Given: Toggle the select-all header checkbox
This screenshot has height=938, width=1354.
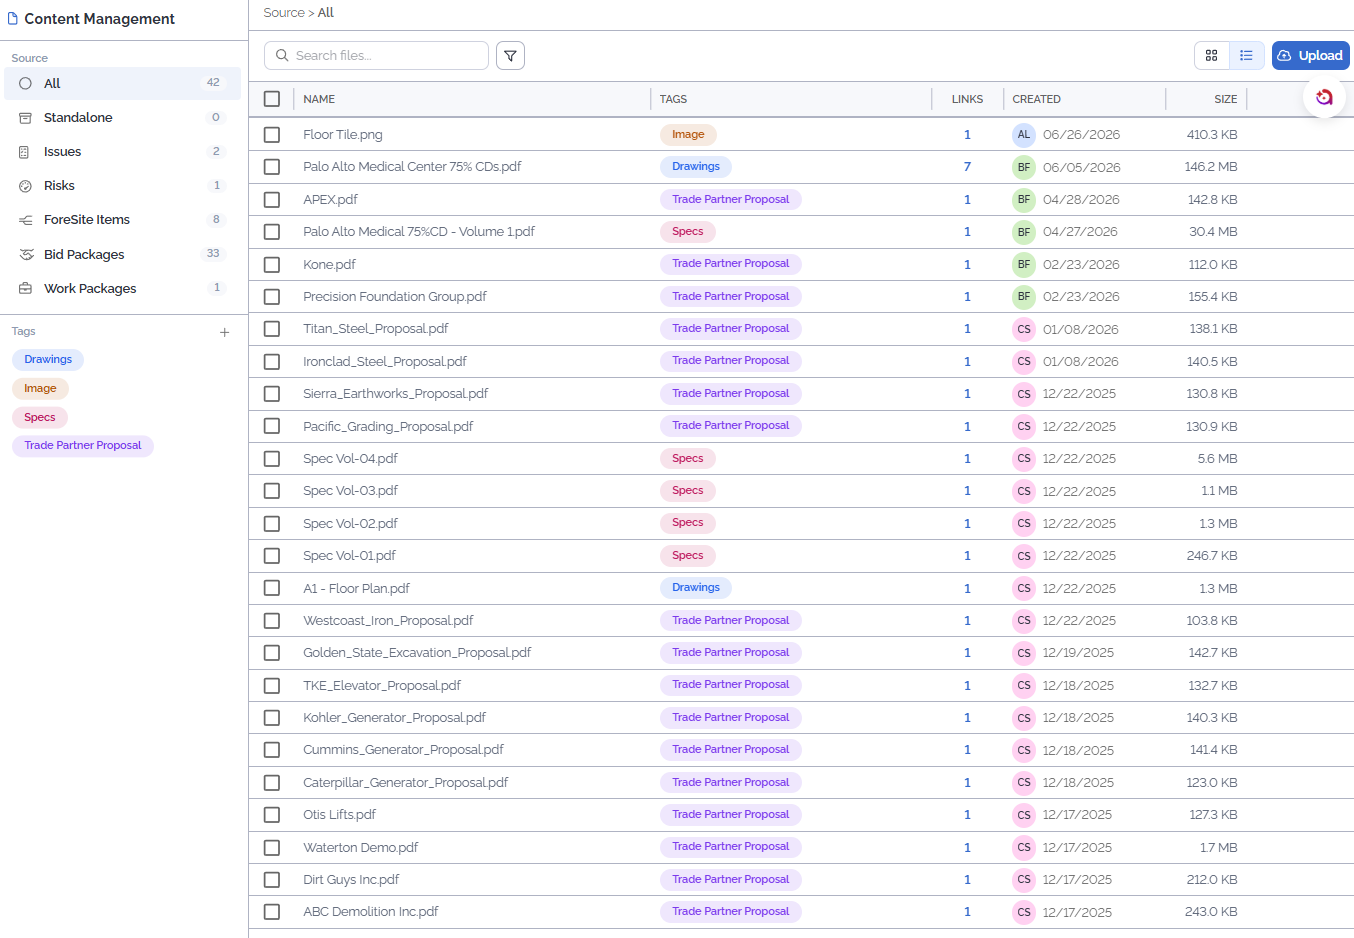Looking at the screenshot, I should [x=272, y=99].
